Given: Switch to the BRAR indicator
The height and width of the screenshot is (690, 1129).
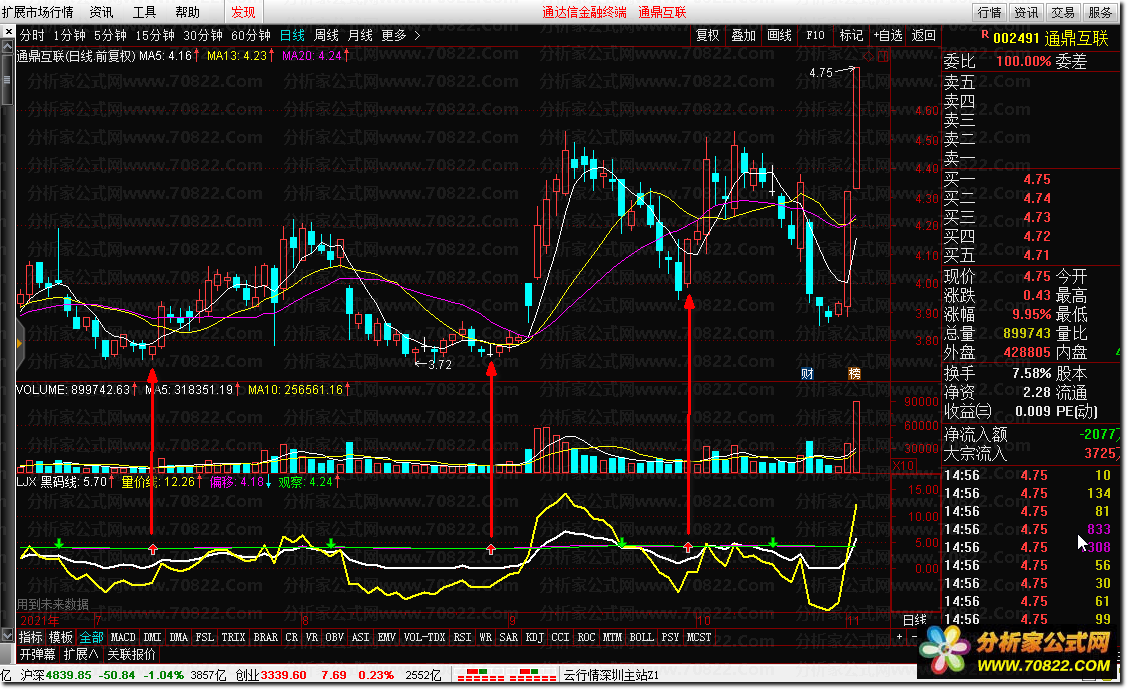Looking at the screenshot, I should click(266, 637).
